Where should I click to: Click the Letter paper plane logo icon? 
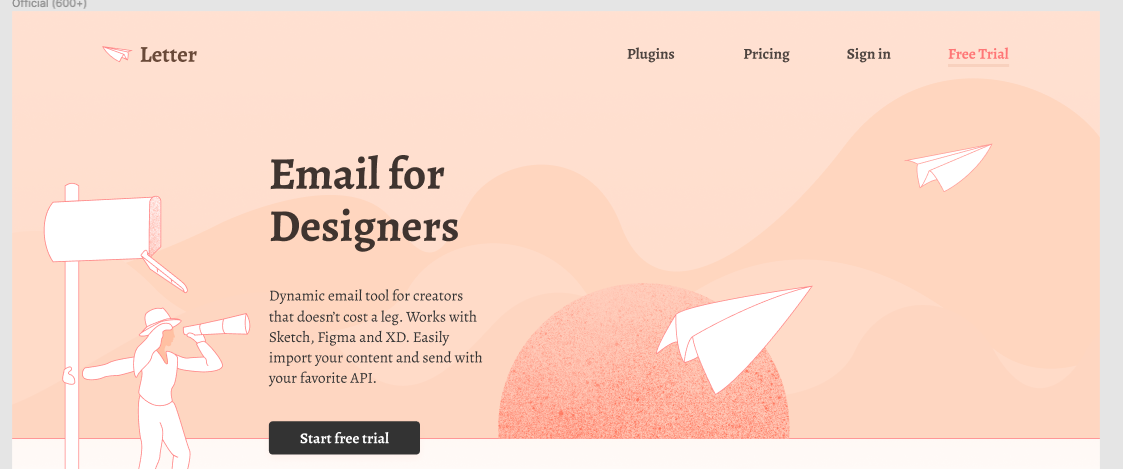117,54
